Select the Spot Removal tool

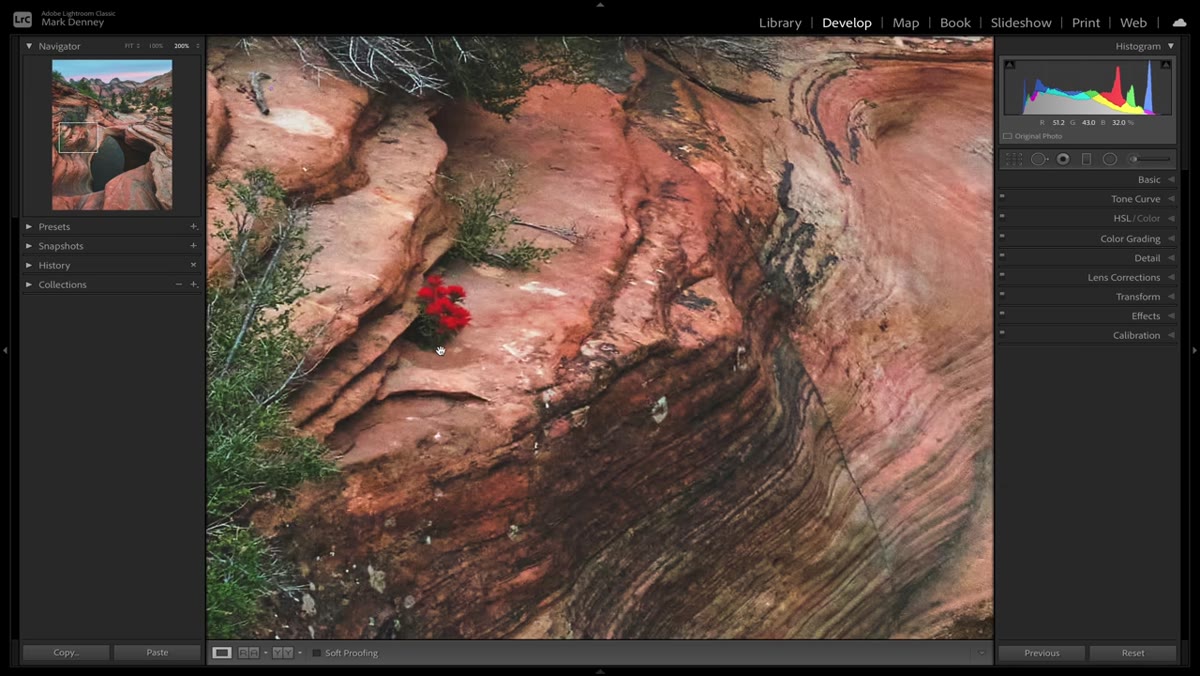tap(1039, 159)
